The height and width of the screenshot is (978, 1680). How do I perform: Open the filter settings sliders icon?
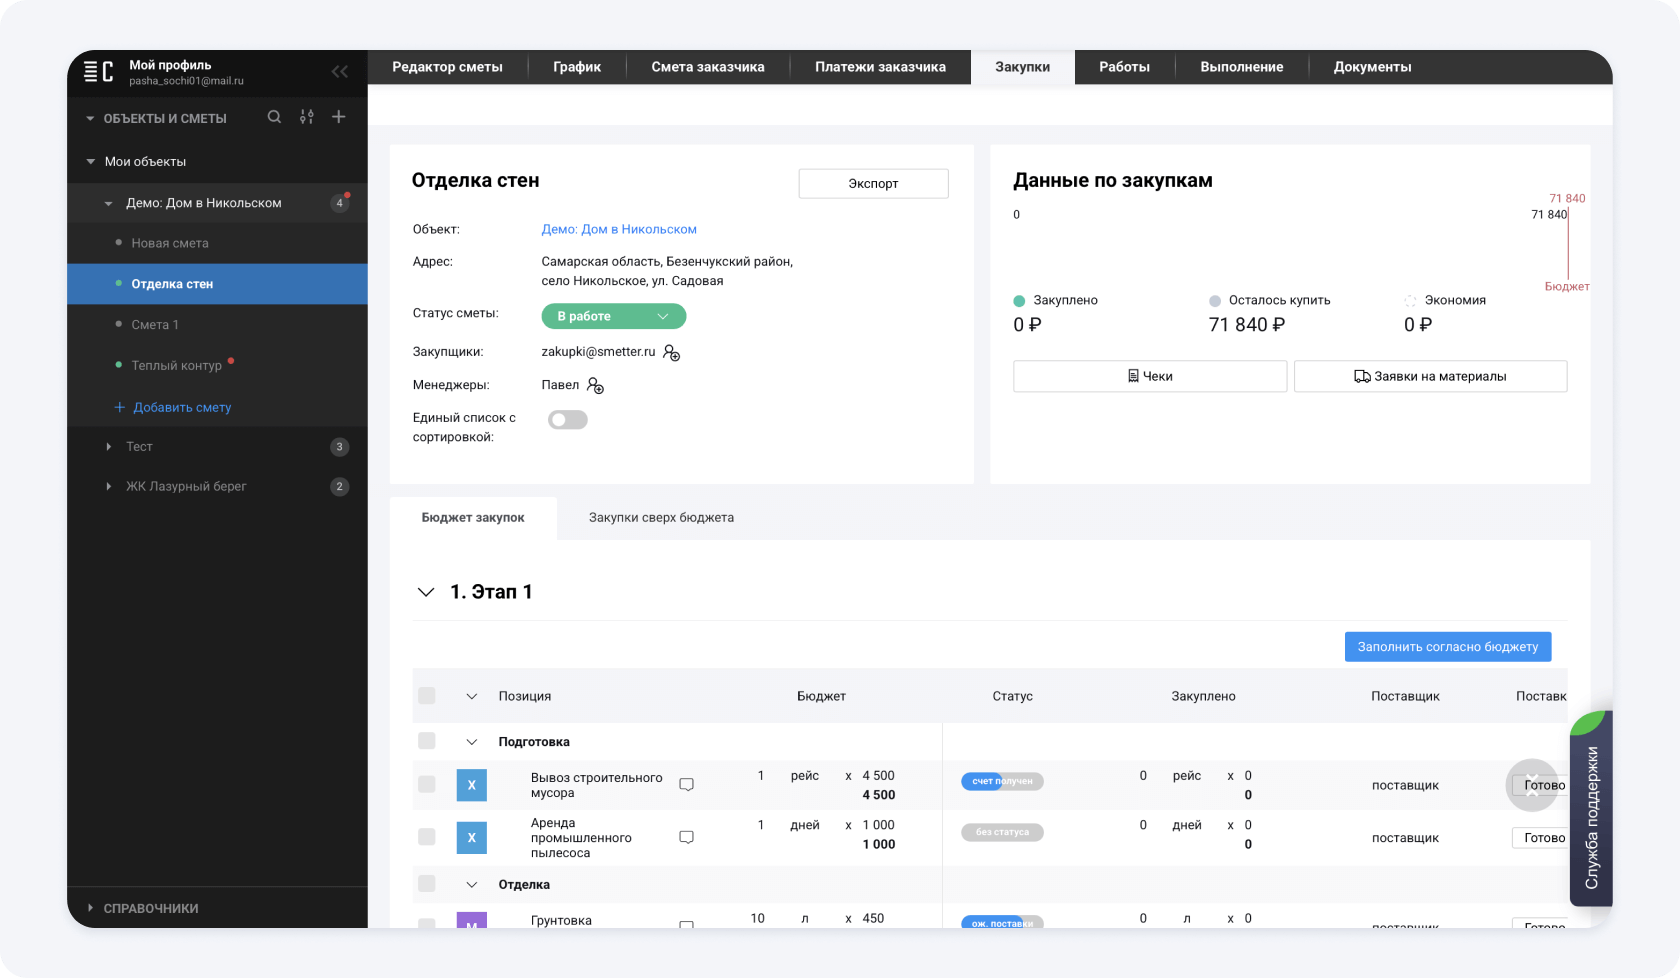tap(307, 117)
